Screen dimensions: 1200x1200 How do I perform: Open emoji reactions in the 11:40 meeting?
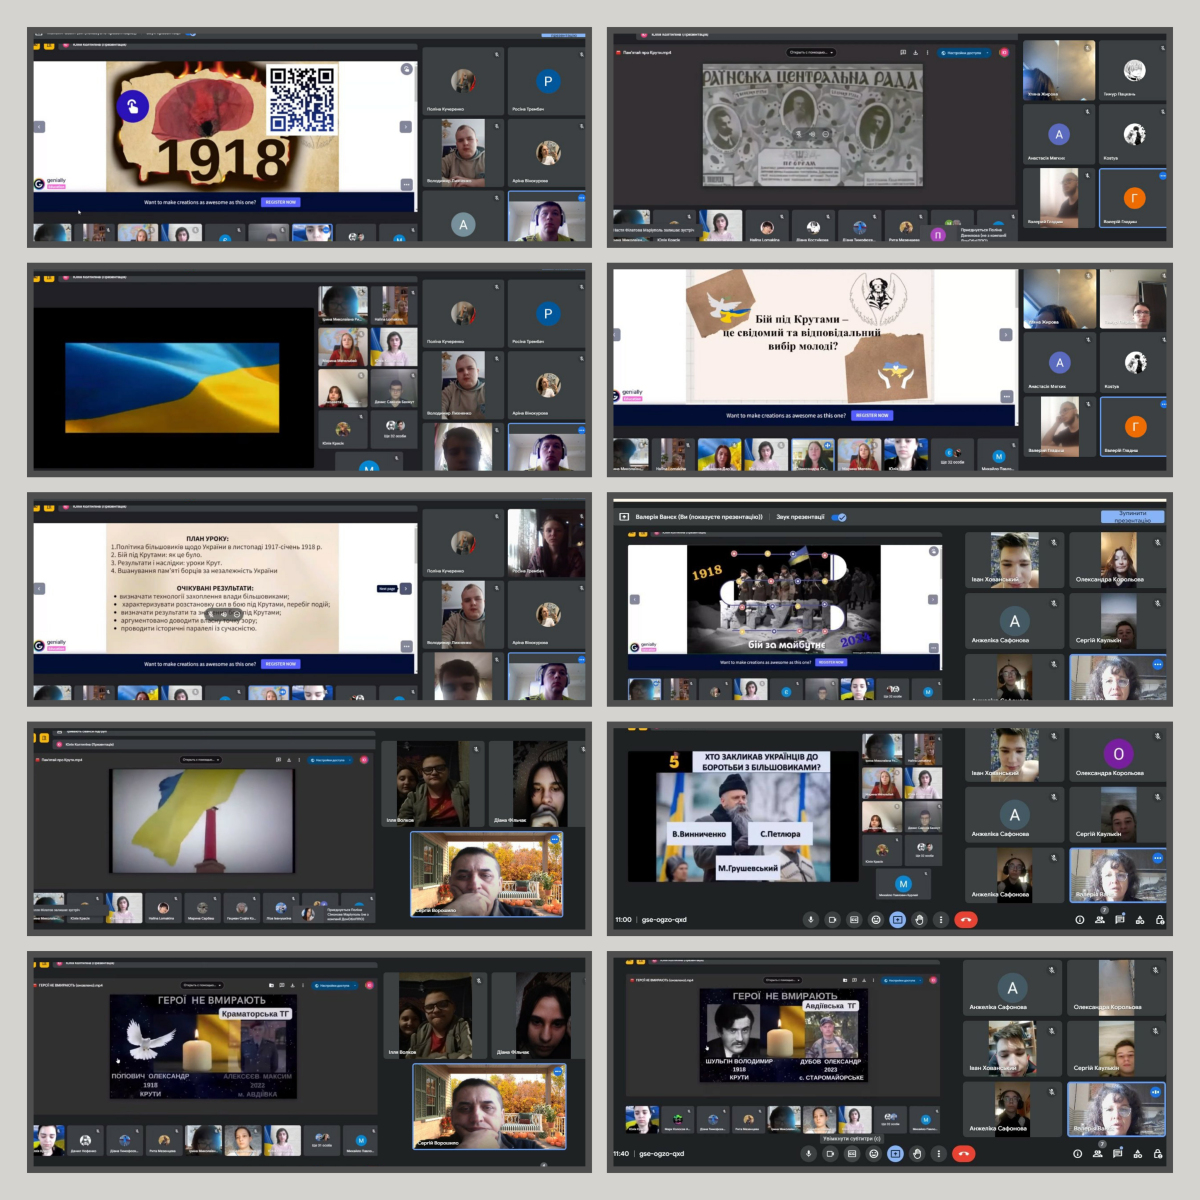pyautogui.click(x=873, y=1153)
